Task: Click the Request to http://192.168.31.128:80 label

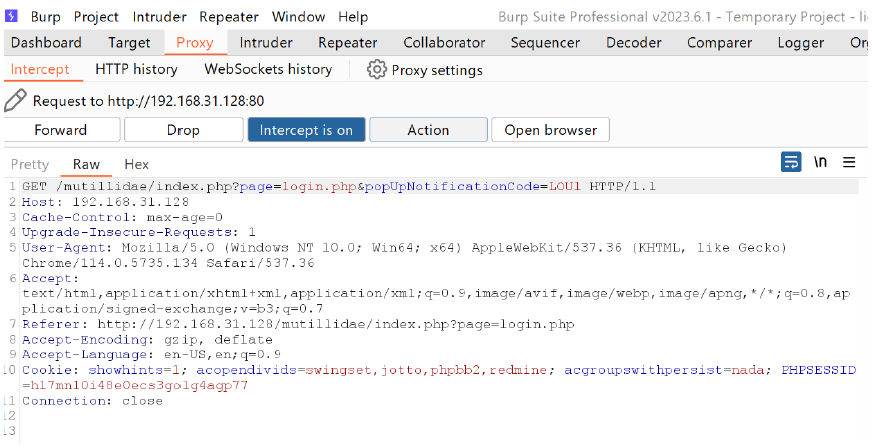Action: [x=148, y=101]
